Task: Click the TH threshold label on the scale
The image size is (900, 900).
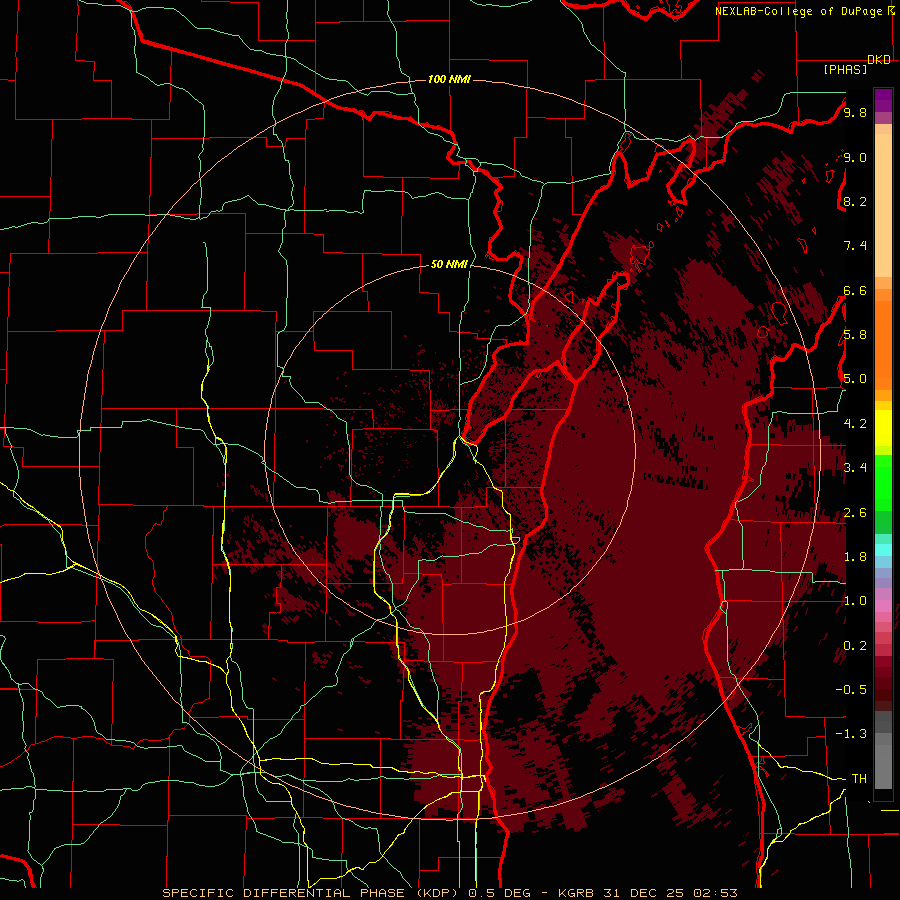Action: (859, 778)
